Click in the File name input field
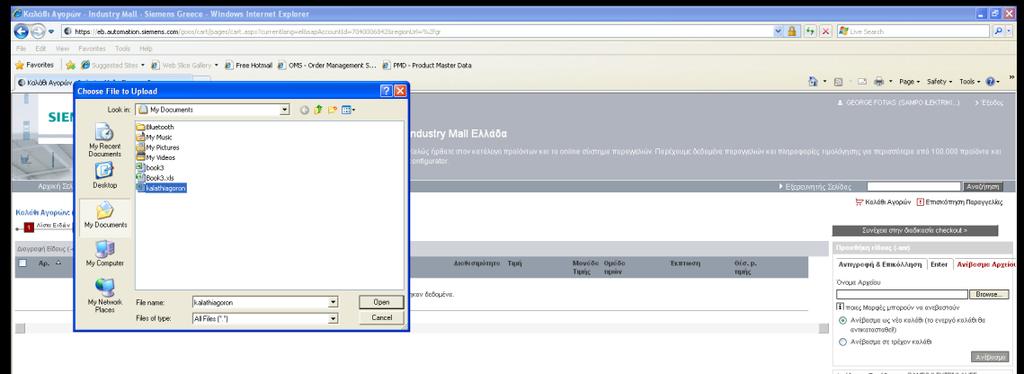Viewport: 1024px width, 374px height. click(x=260, y=302)
